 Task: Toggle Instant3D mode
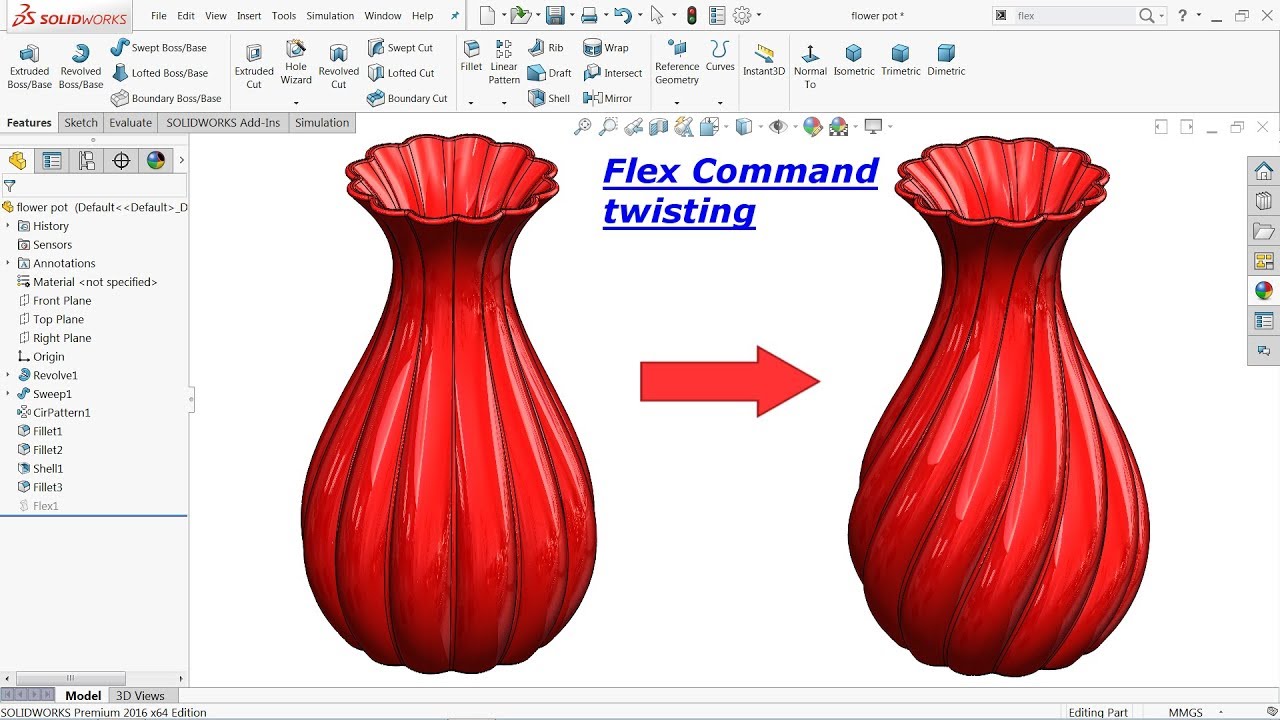point(764,60)
